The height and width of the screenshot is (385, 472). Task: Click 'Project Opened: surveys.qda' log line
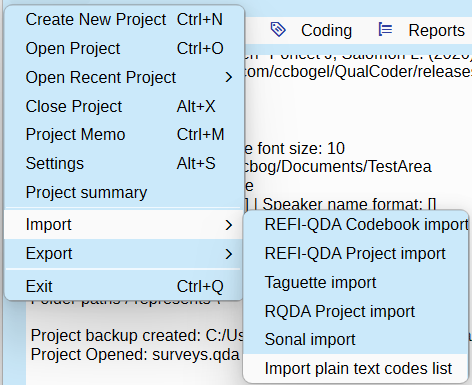(135, 355)
